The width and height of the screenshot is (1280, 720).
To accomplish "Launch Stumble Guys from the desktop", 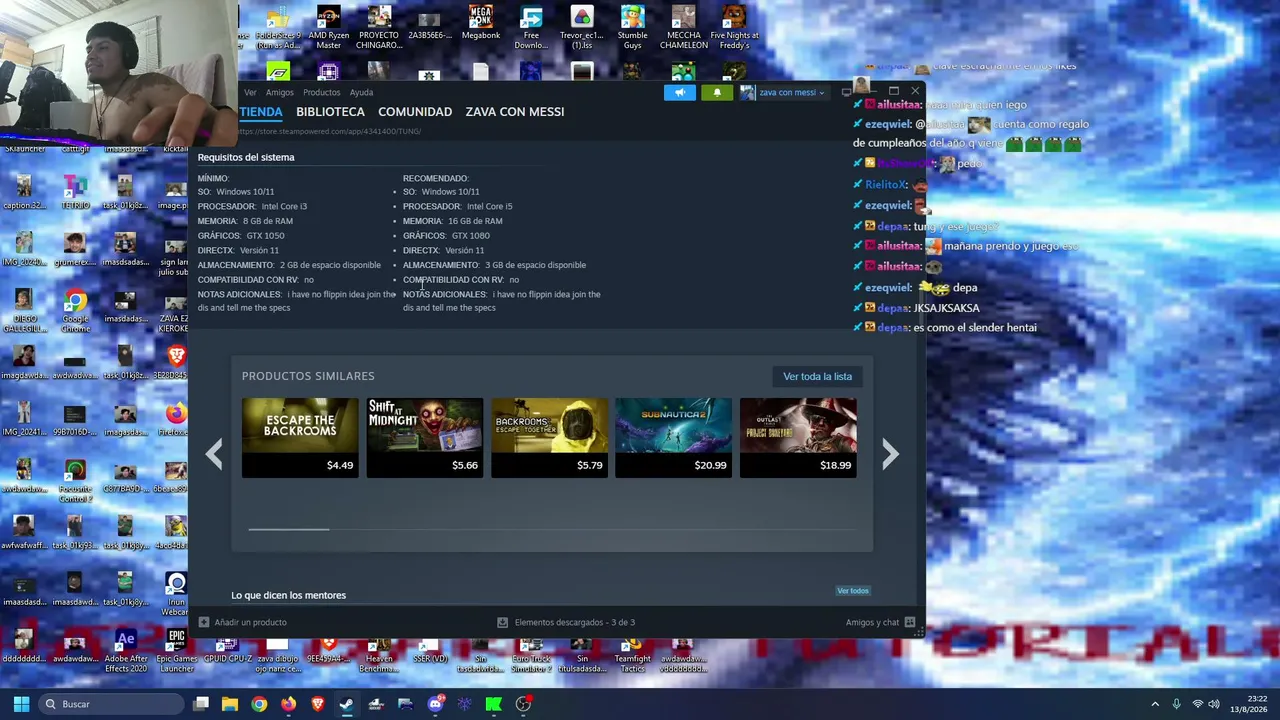I will click(x=632, y=28).
